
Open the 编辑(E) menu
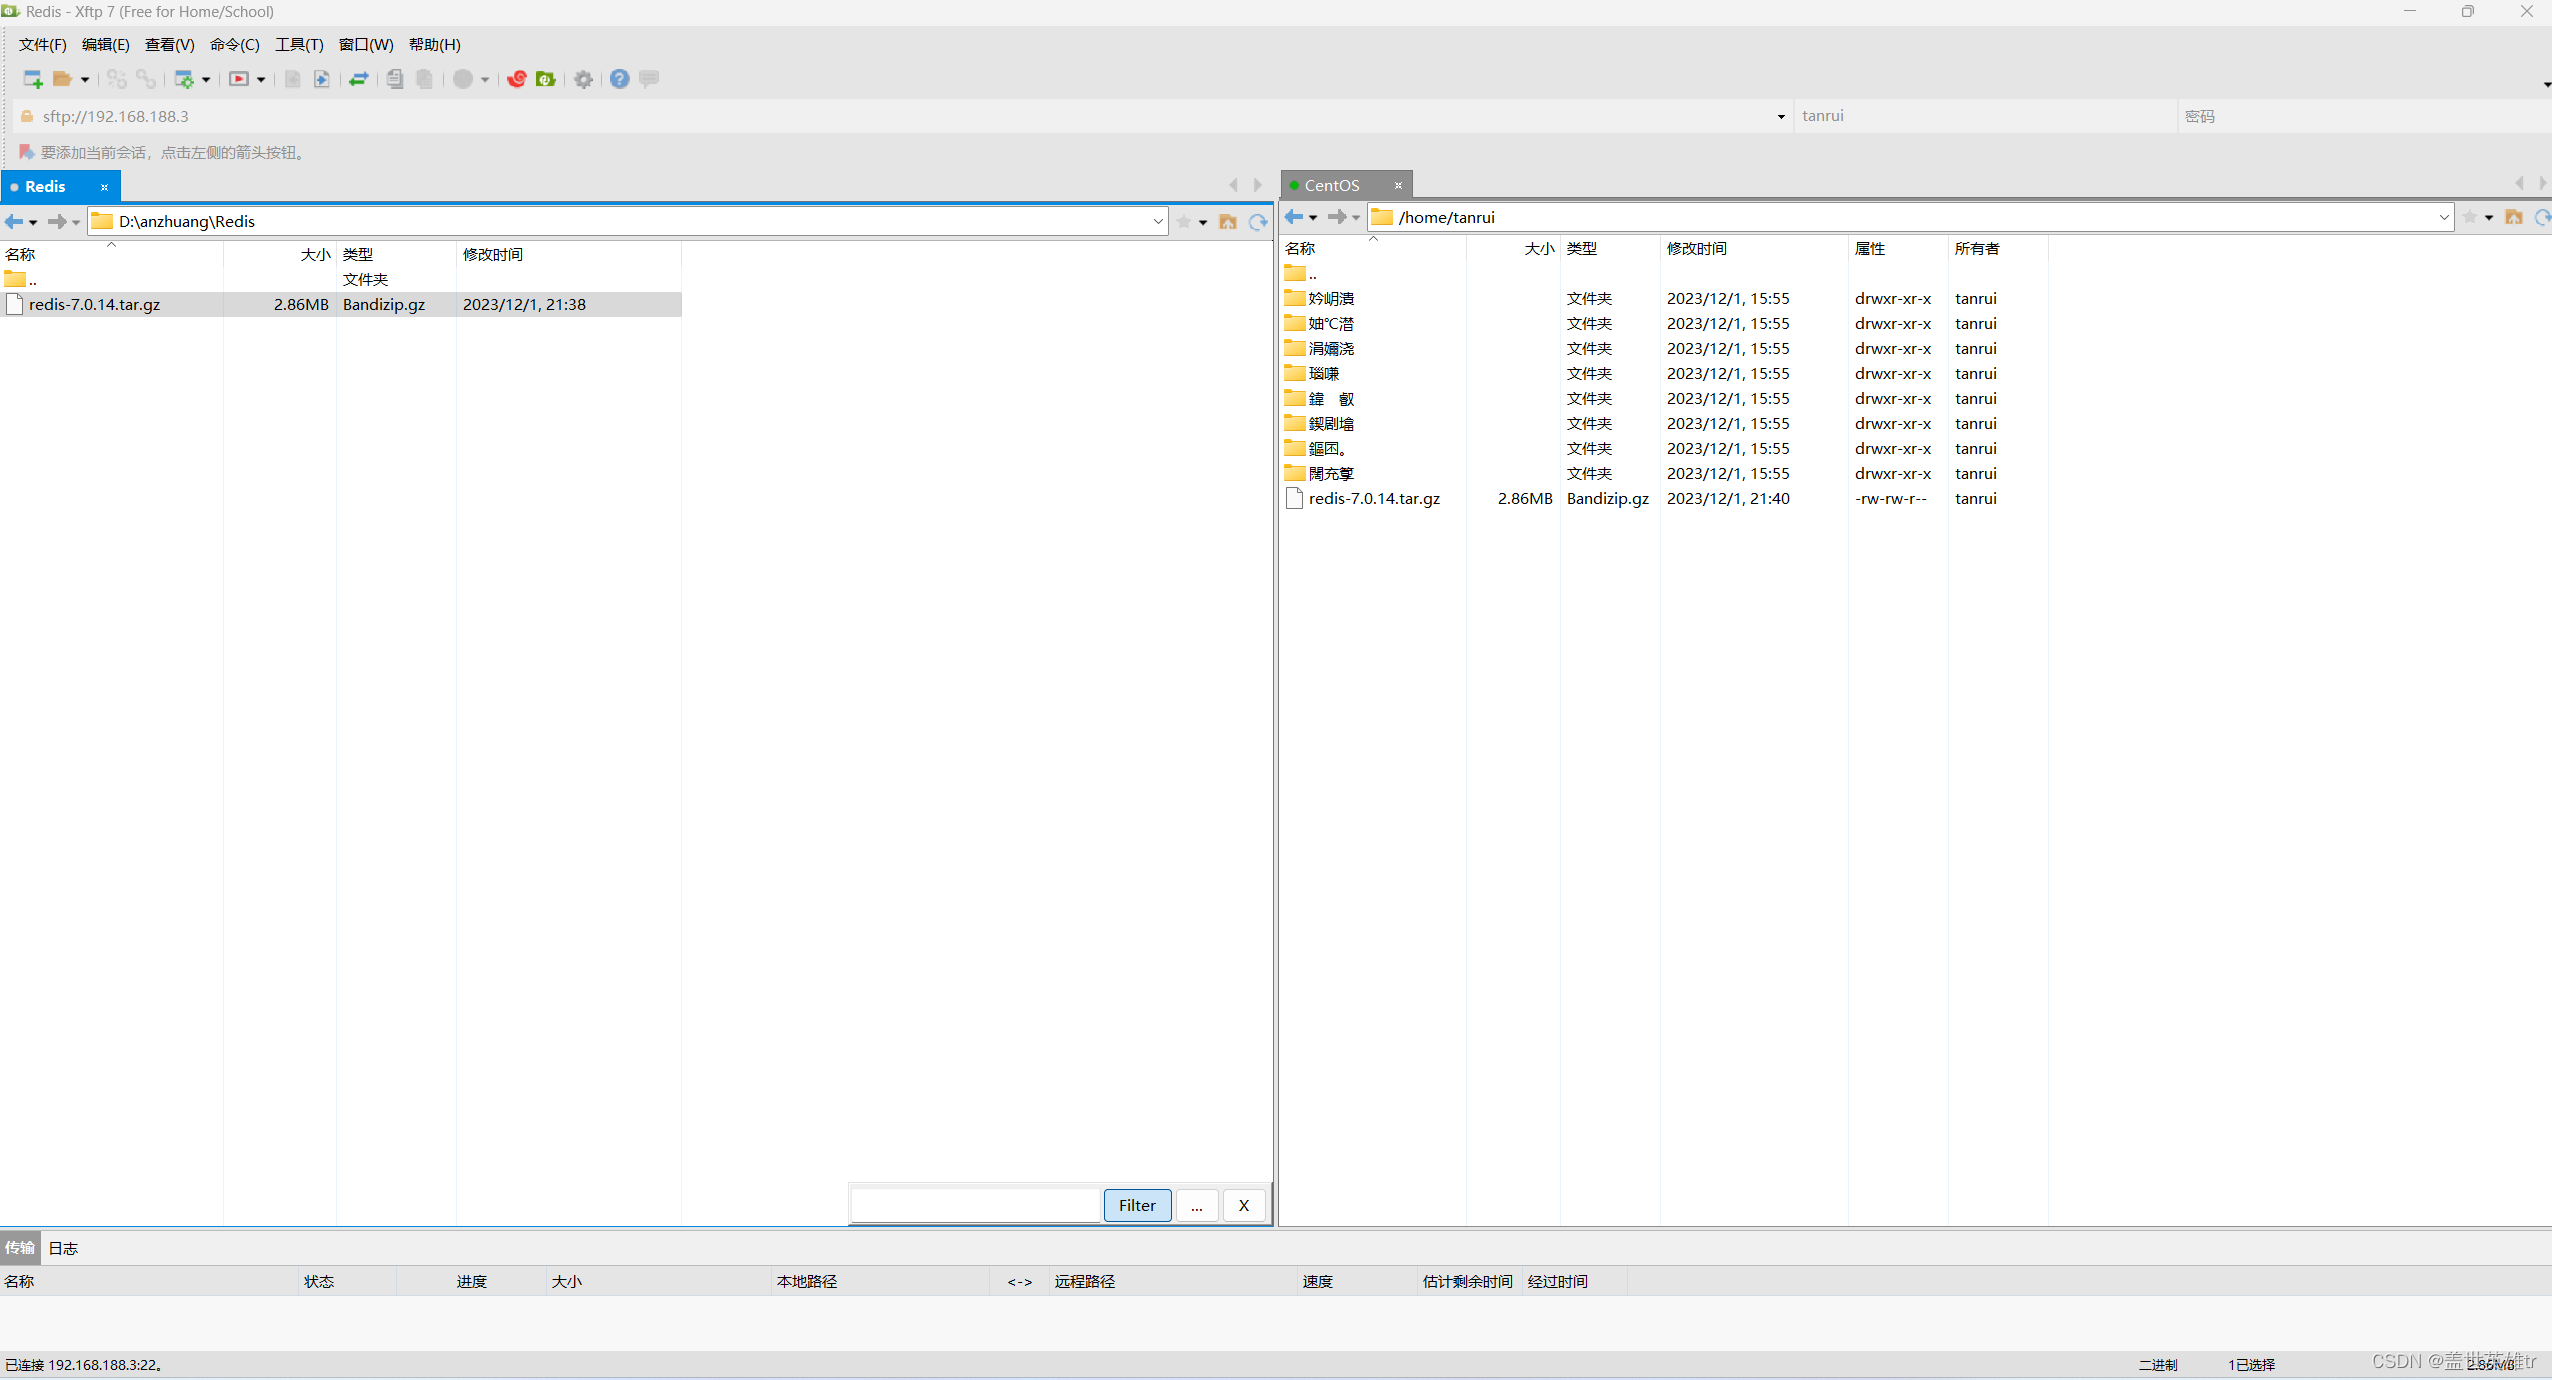pos(105,45)
